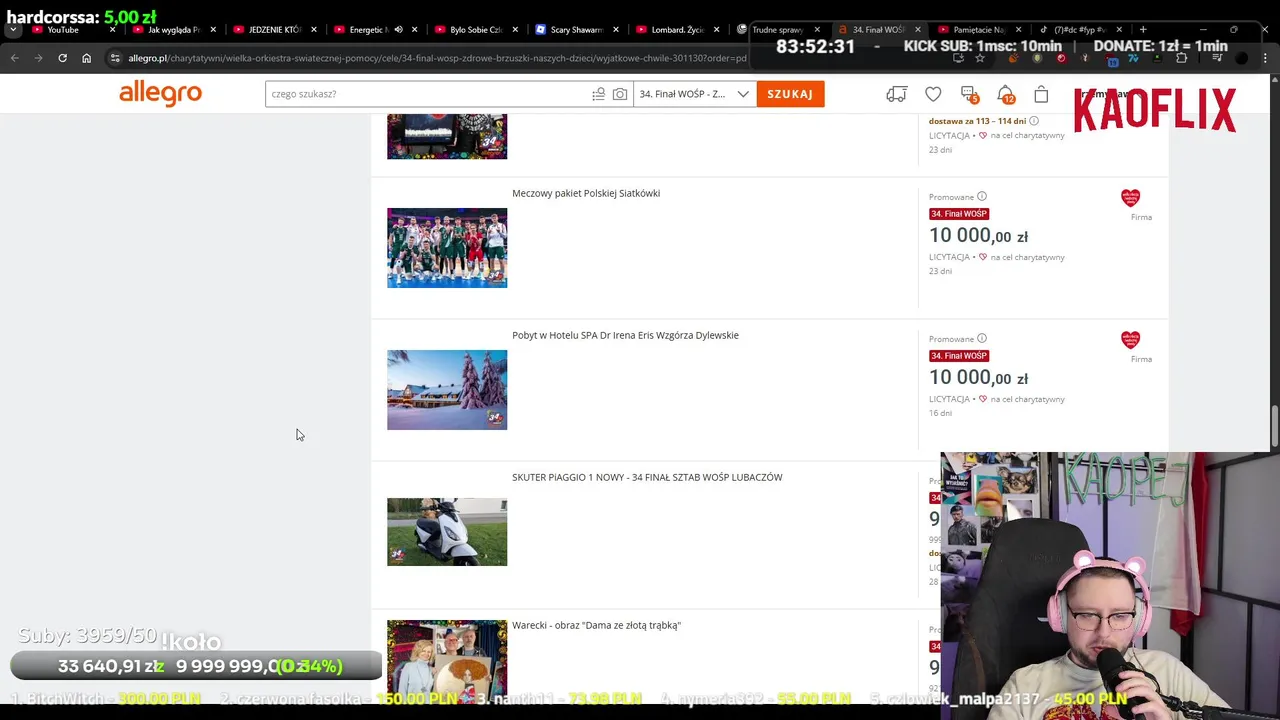Open SKUTER PIAGGIO 1 NOWY listing title
The width and height of the screenshot is (1280, 720).
tap(647, 477)
